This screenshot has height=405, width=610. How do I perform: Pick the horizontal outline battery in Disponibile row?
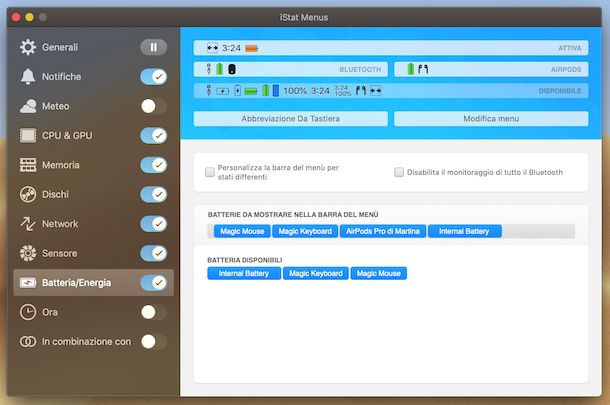click(x=223, y=91)
